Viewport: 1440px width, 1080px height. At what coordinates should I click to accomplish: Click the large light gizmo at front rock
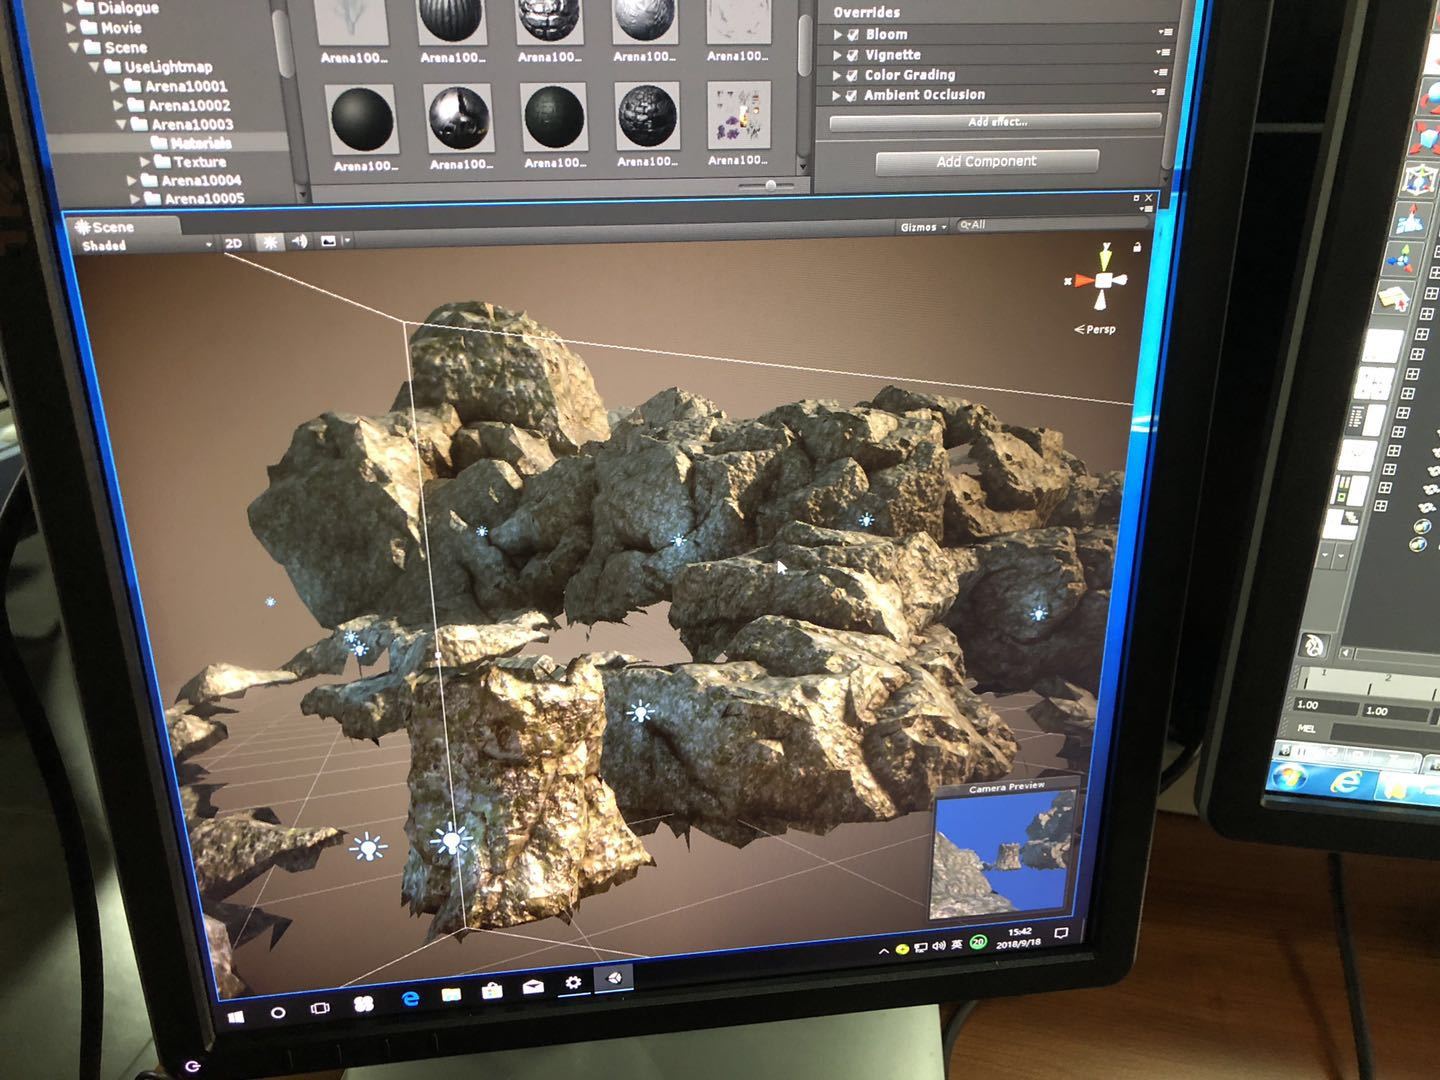point(452,840)
